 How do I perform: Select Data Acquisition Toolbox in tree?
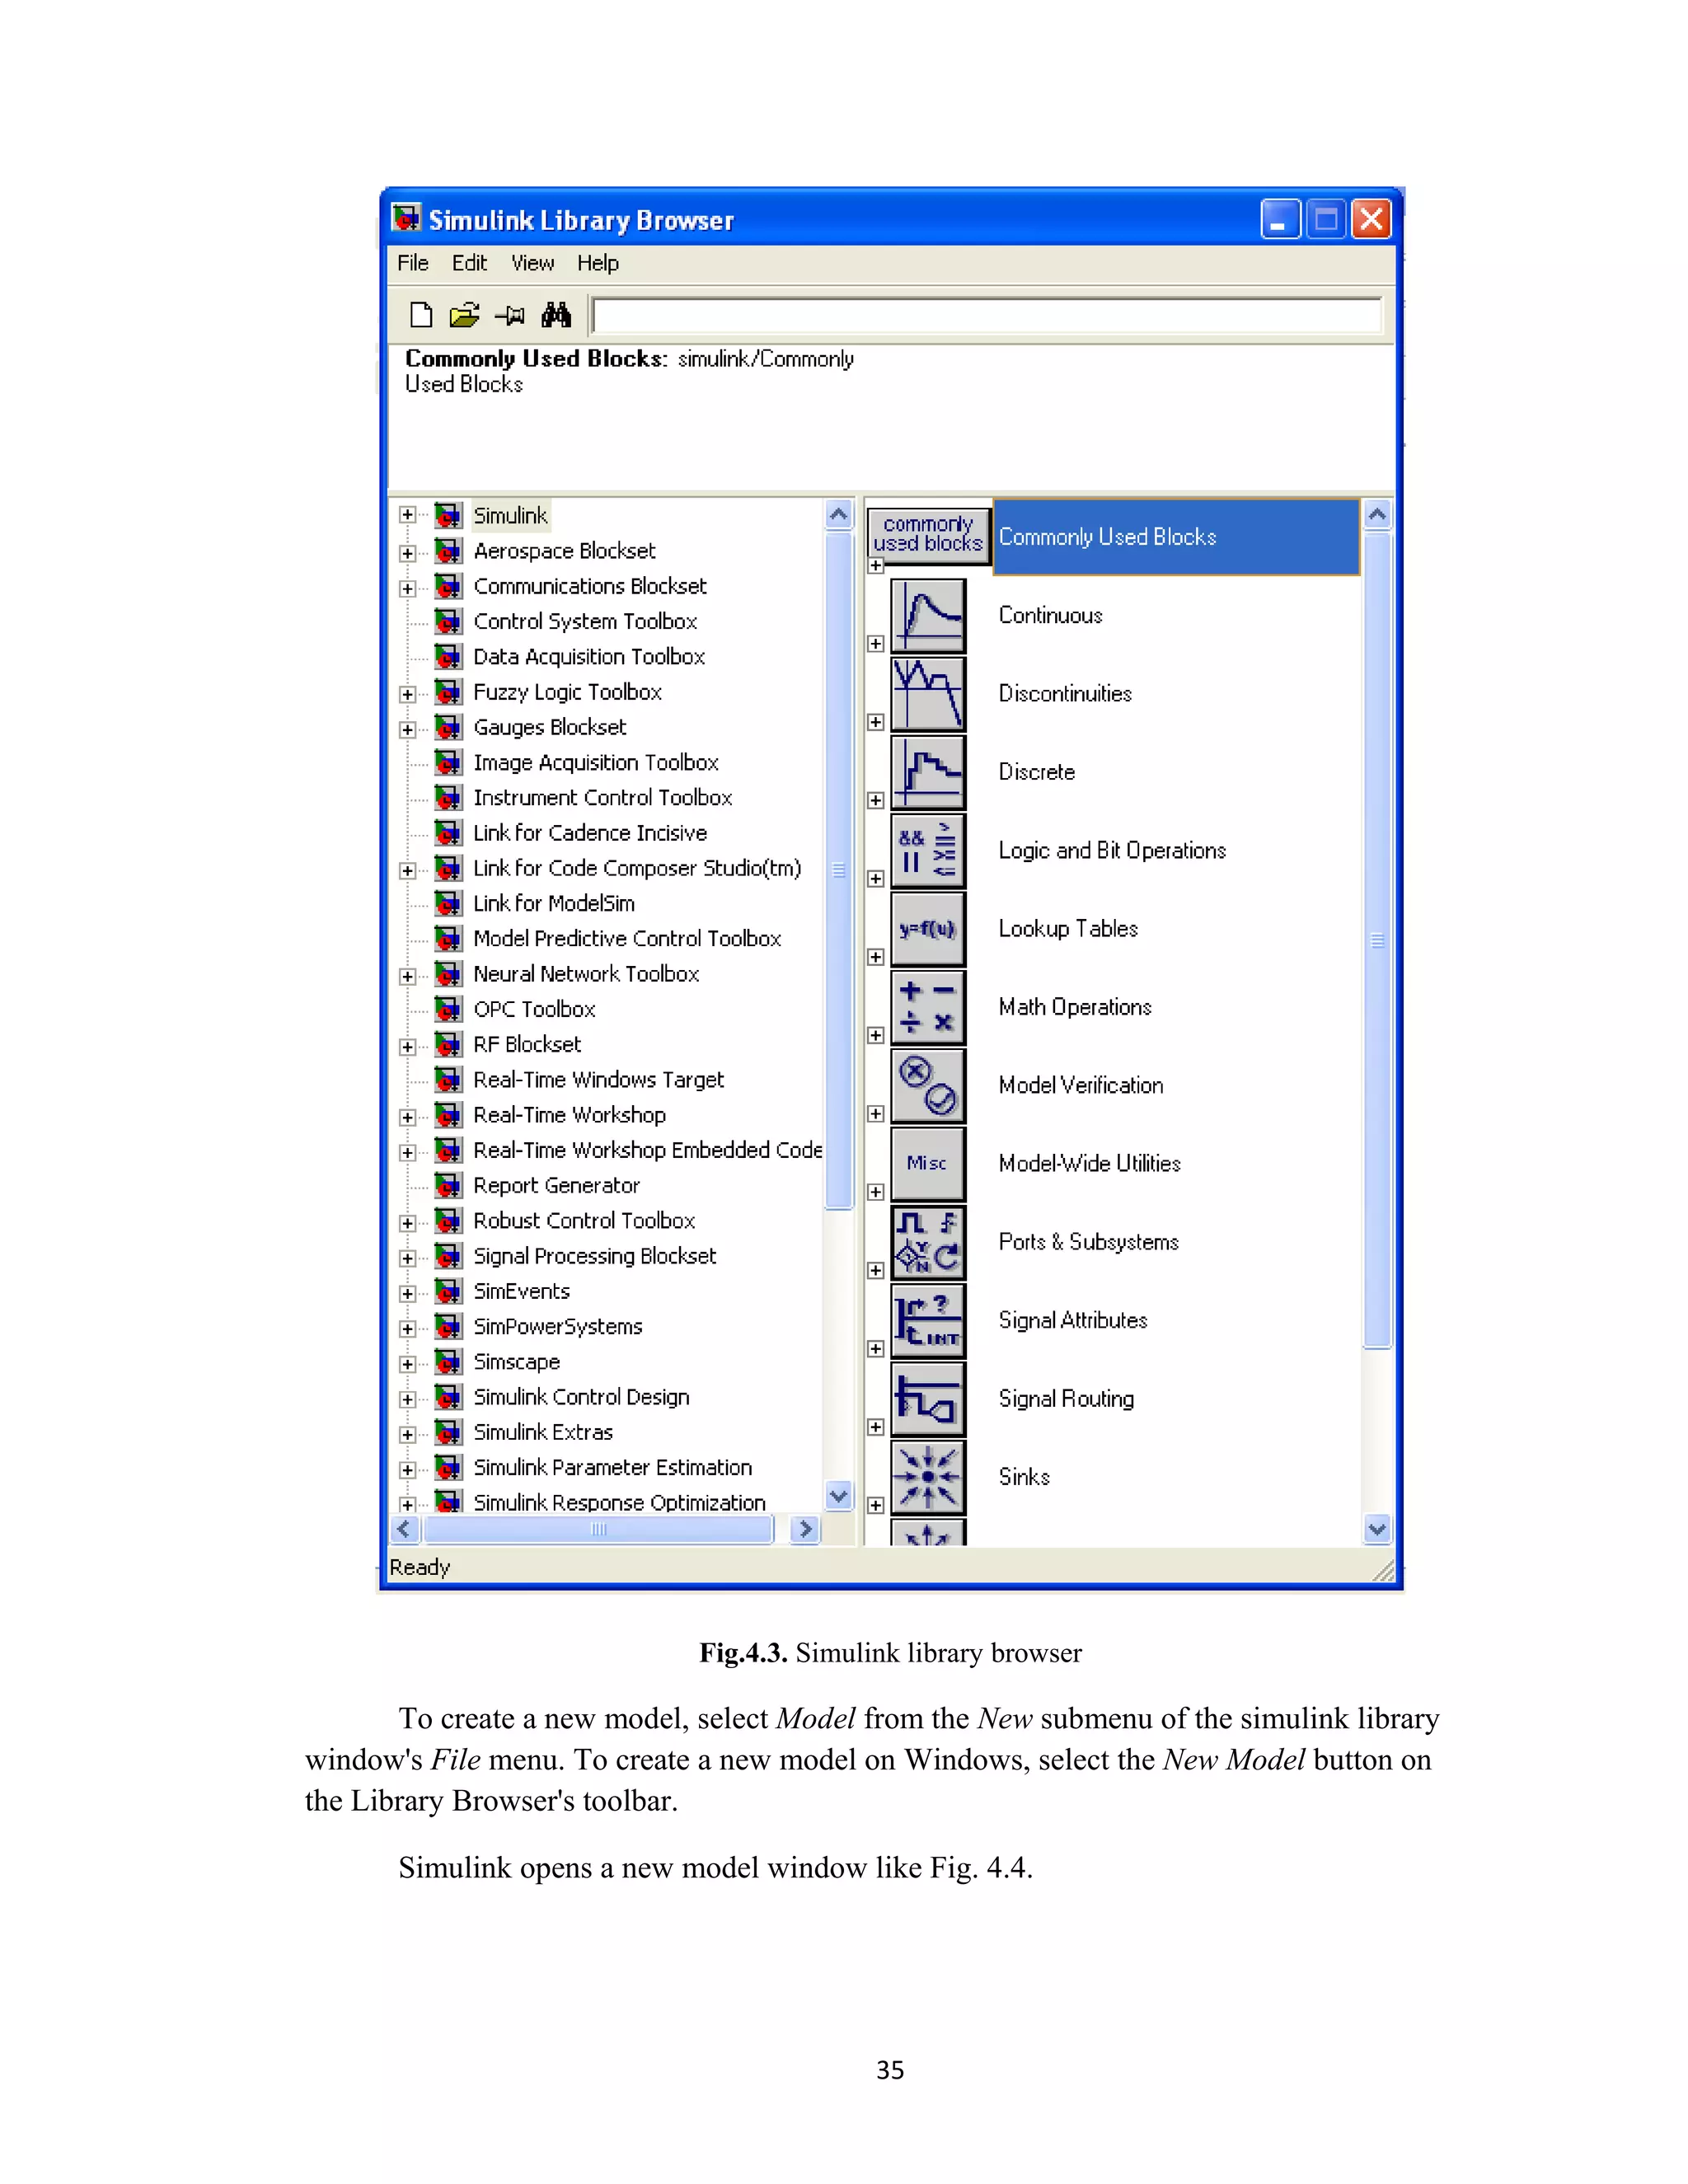click(x=589, y=657)
